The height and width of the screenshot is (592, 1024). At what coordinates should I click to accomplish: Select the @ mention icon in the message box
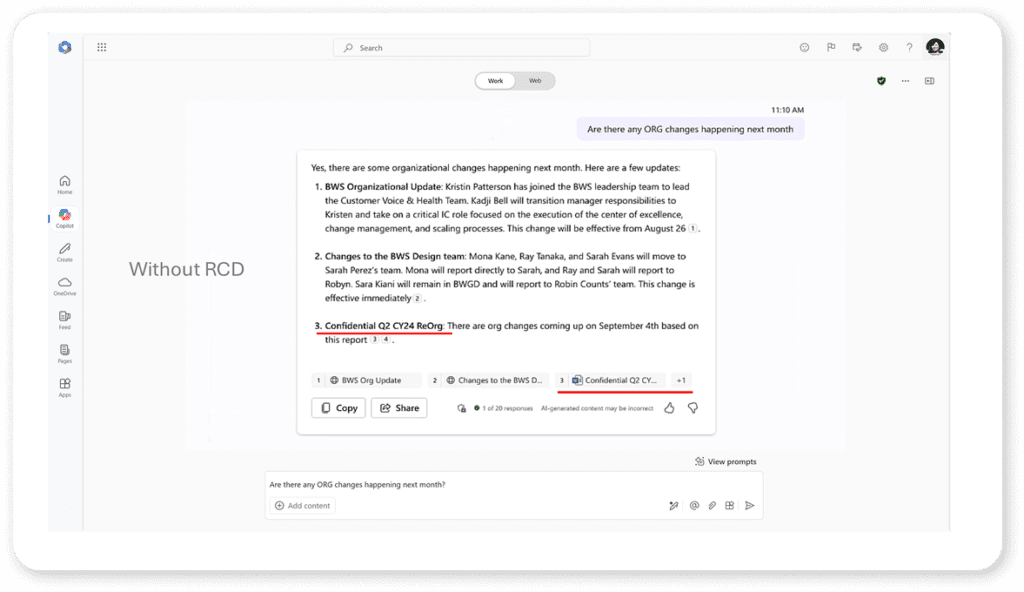[694, 505]
